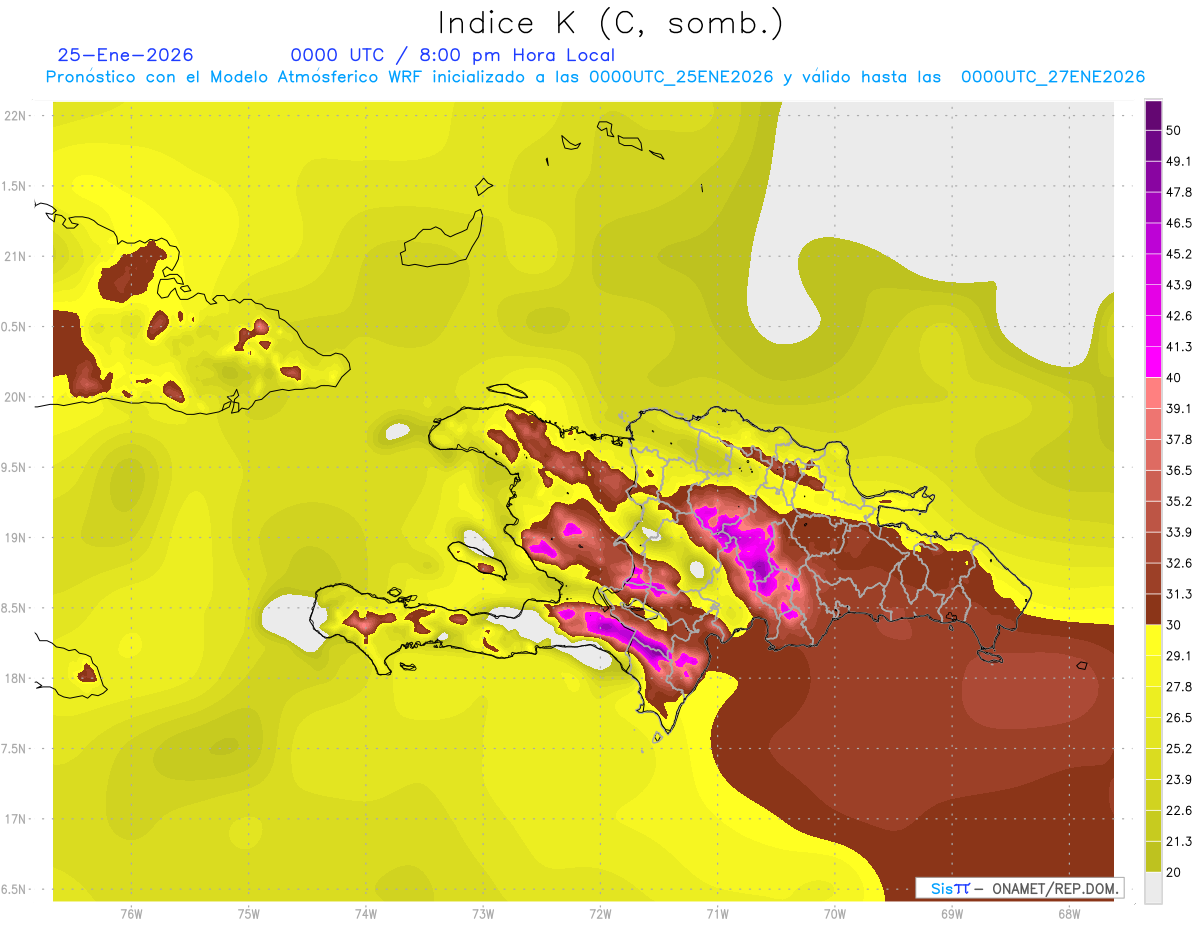Click the latitude label "21N"
The height and width of the screenshot is (927, 1200).
tap(15, 257)
